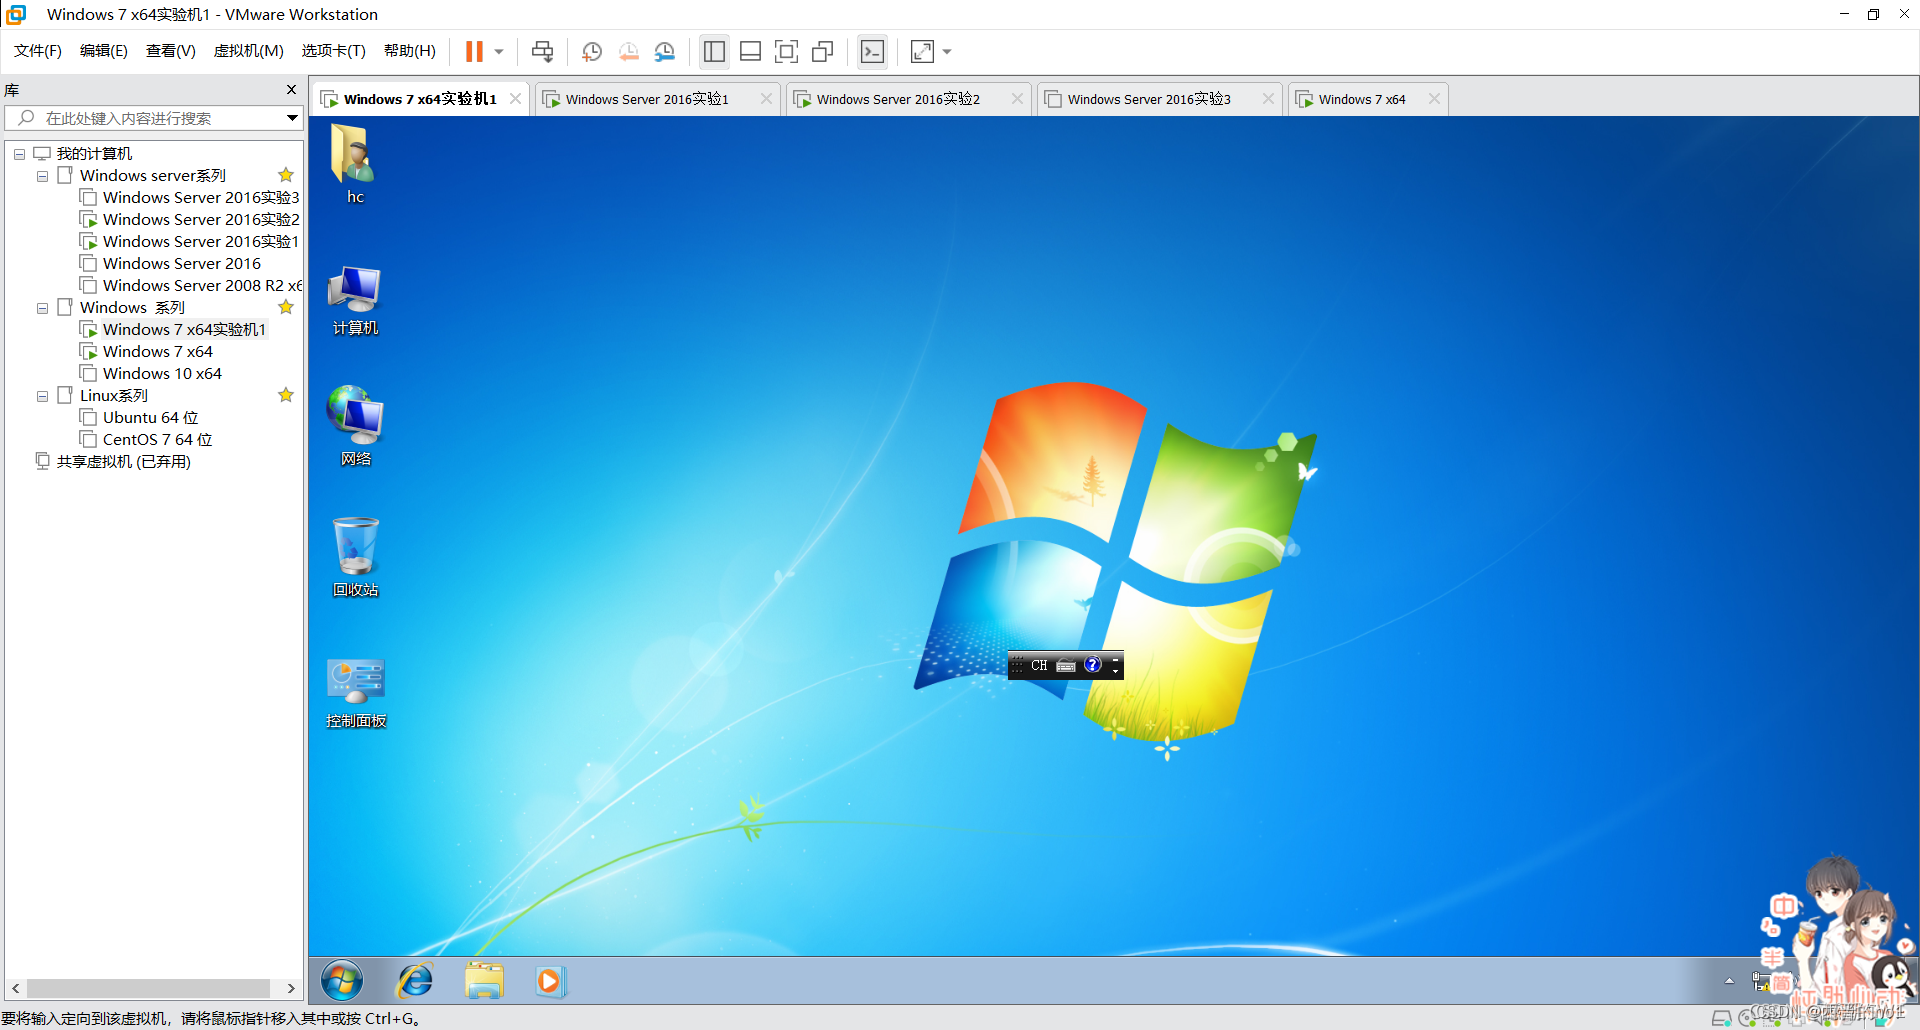Click the stretch guest display icon

pyautogui.click(x=922, y=51)
